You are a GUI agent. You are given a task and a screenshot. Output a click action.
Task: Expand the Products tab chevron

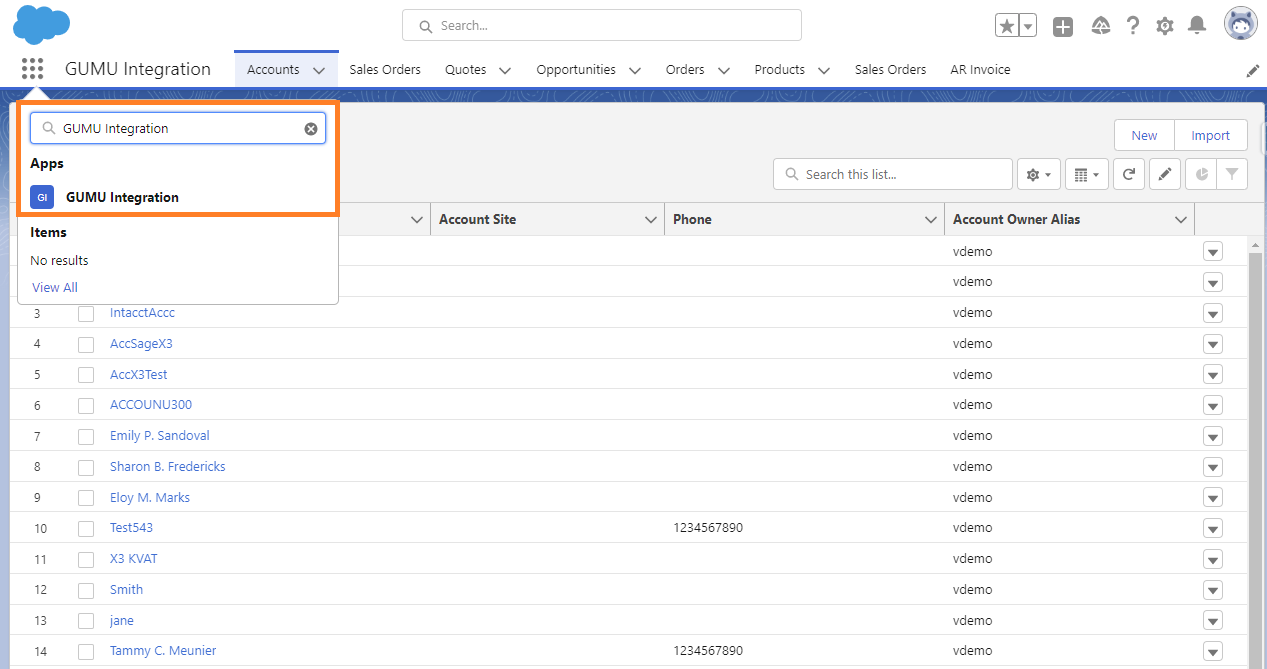click(824, 70)
